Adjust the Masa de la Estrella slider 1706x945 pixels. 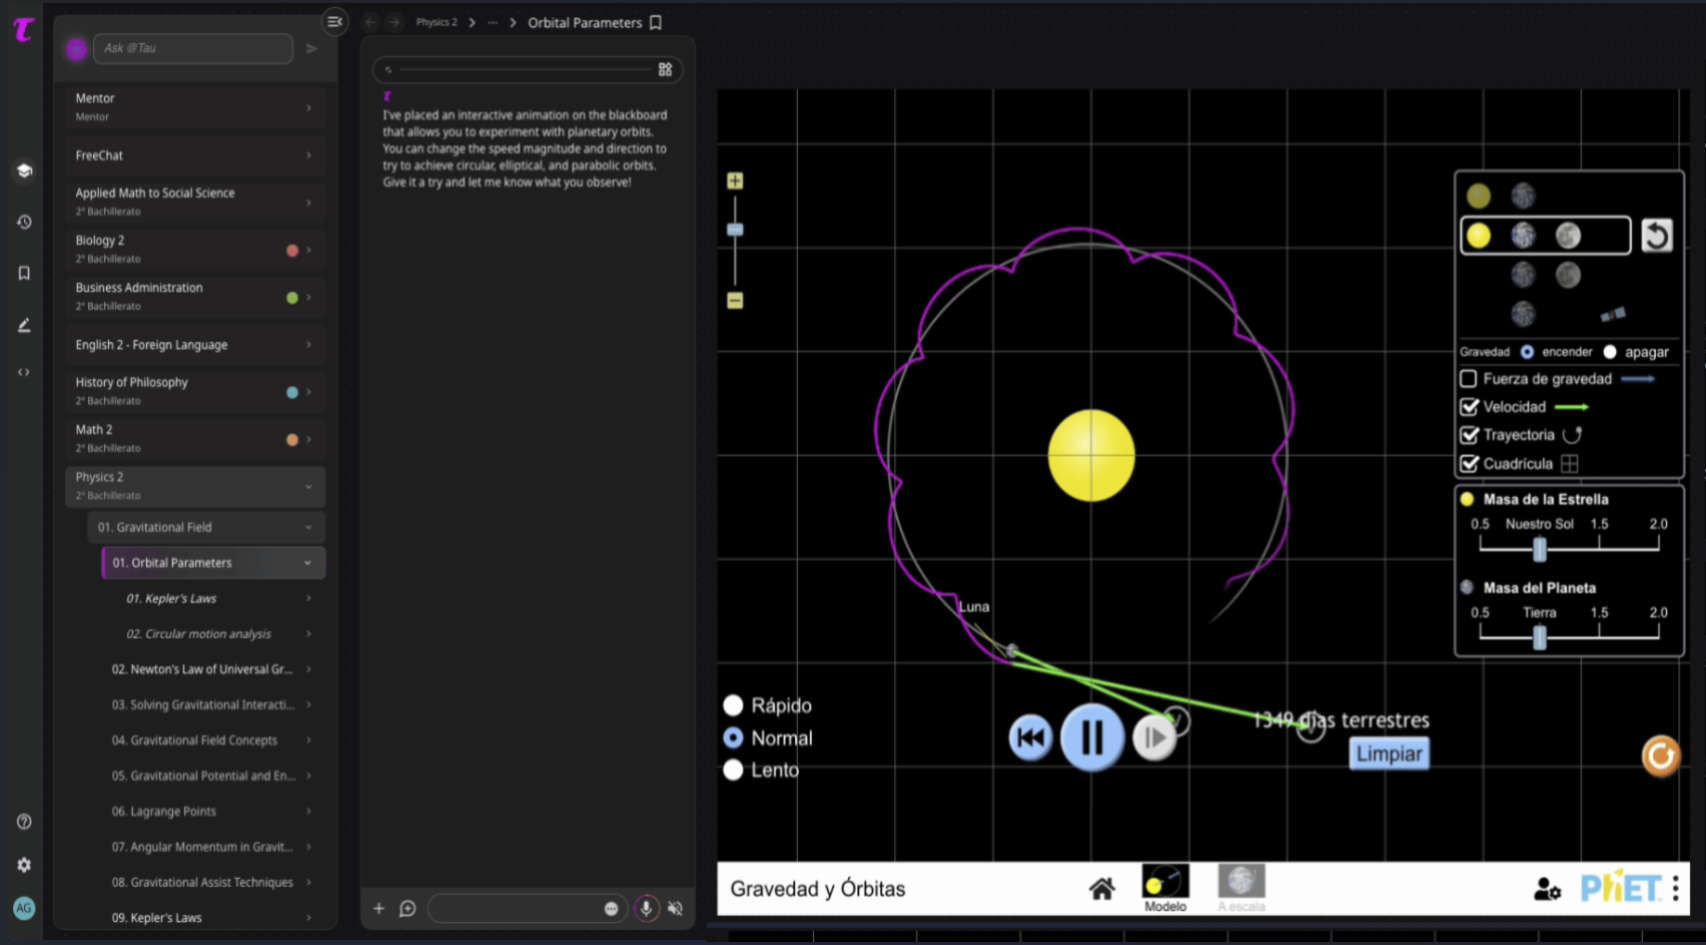point(1540,548)
